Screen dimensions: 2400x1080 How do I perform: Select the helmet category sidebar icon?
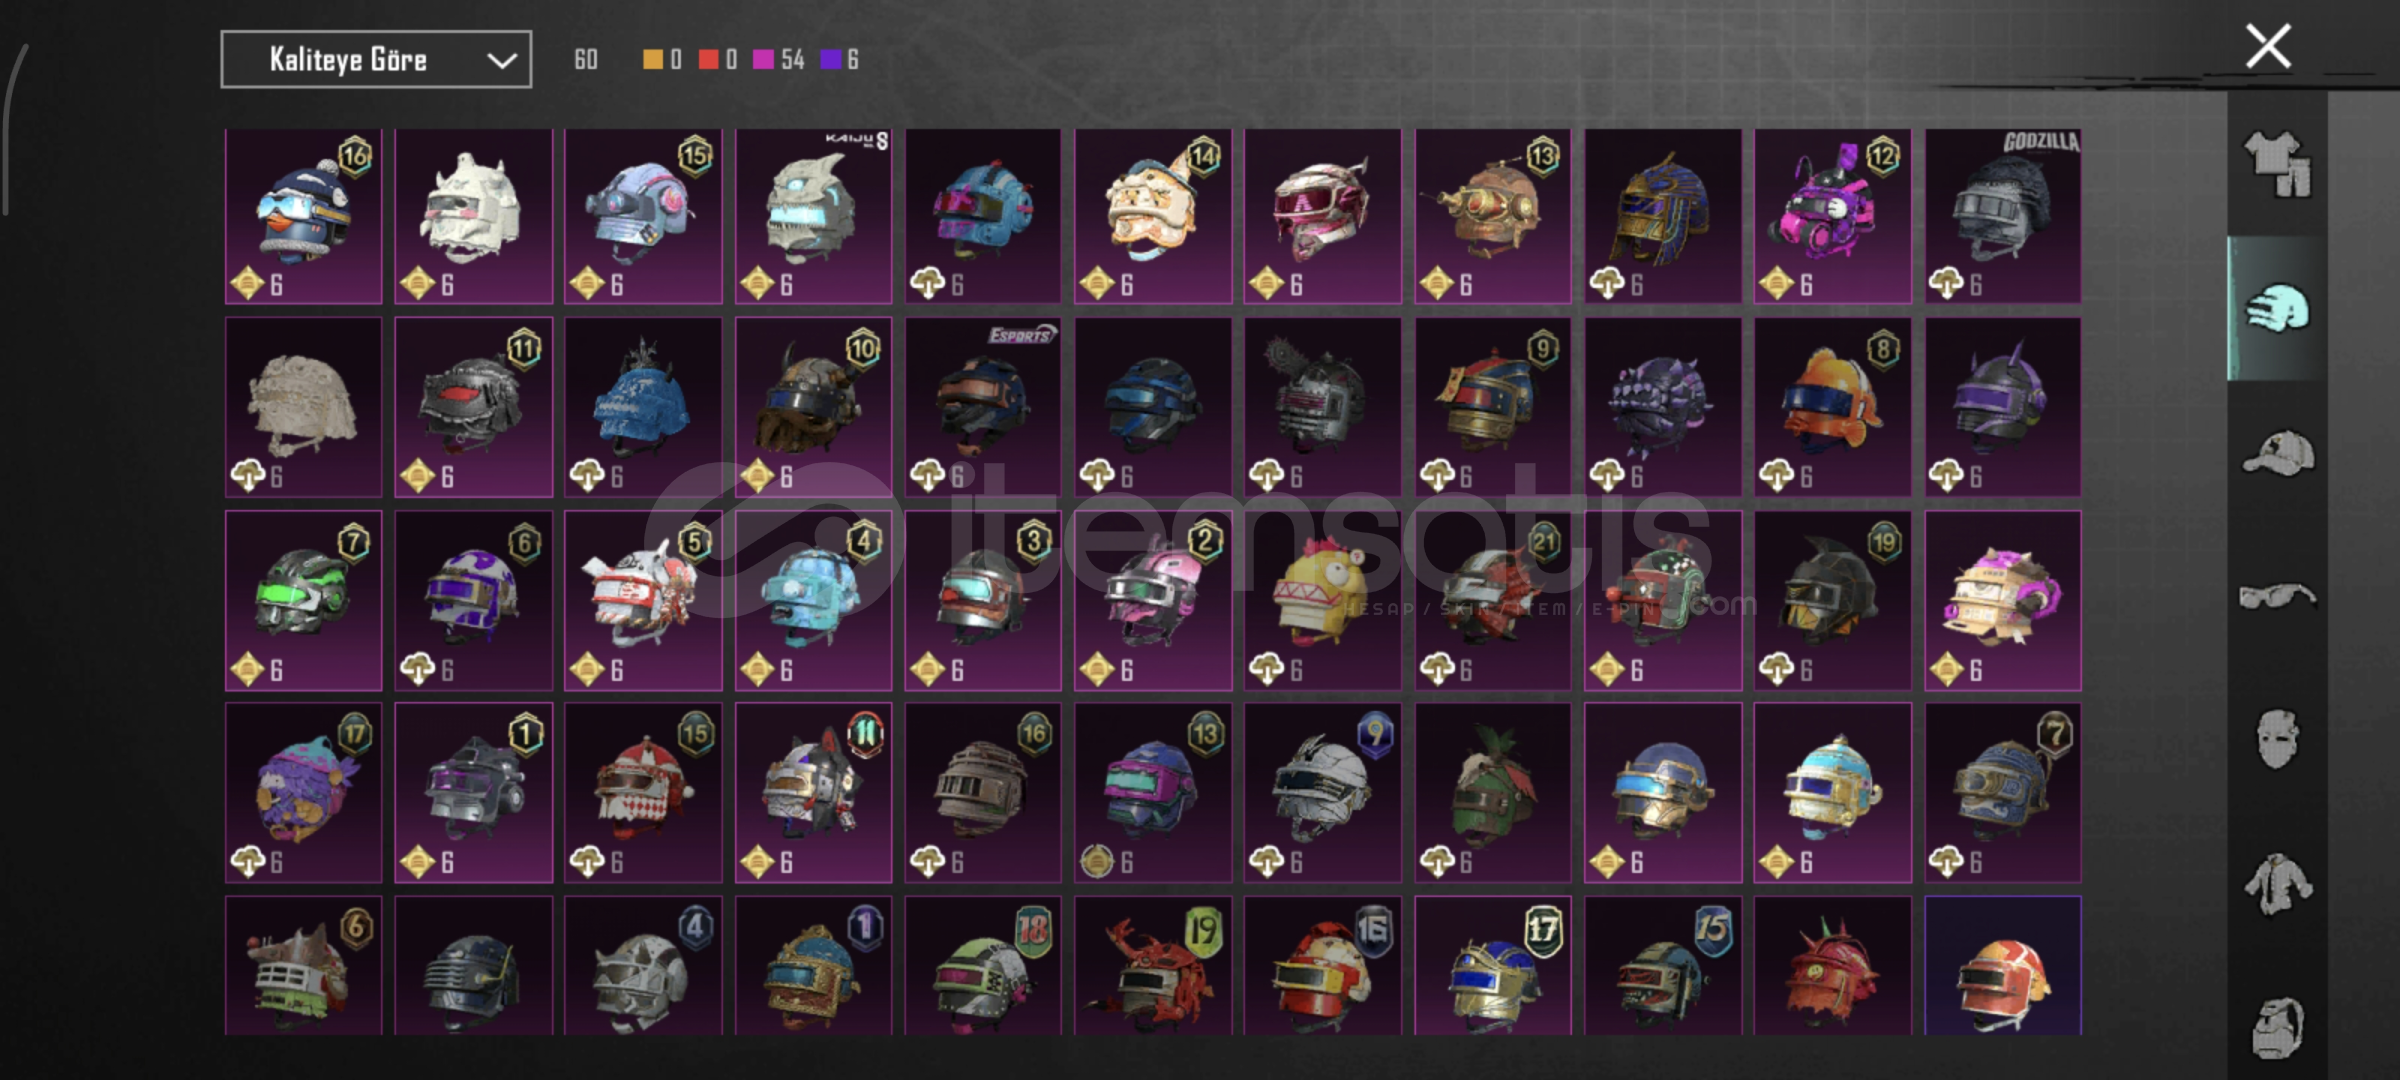[x=2278, y=308]
